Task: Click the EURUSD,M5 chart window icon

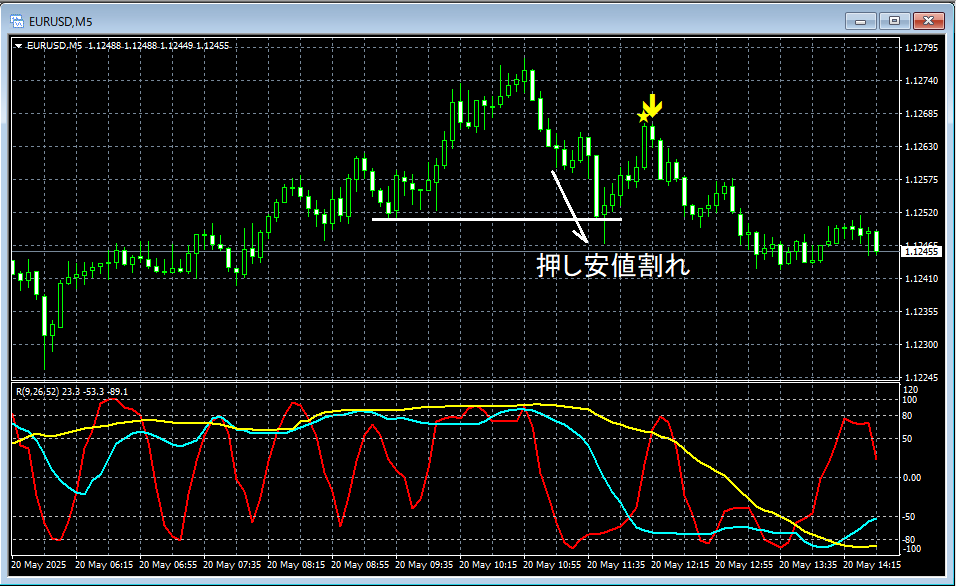Action: 17,21
